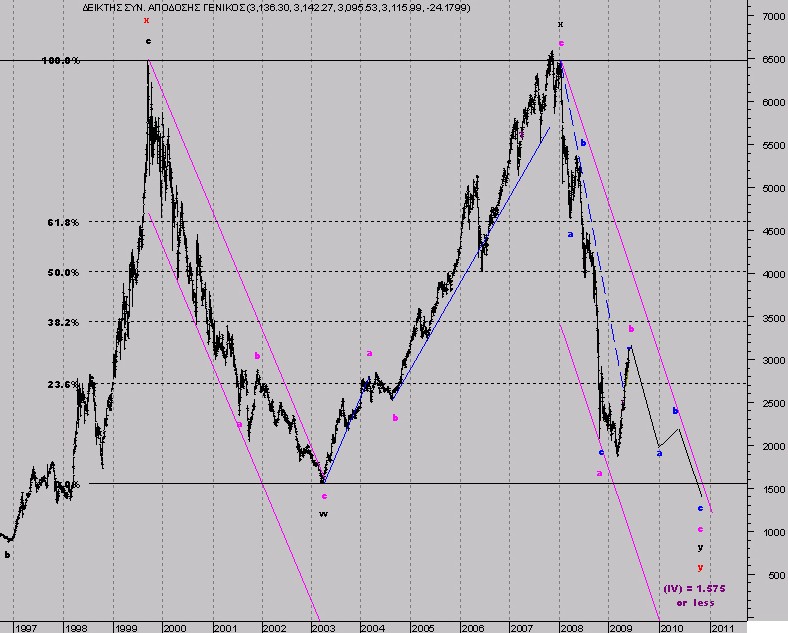788x633 pixels.
Task: Click the 4500 price axis value
Action: click(x=774, y=232)
